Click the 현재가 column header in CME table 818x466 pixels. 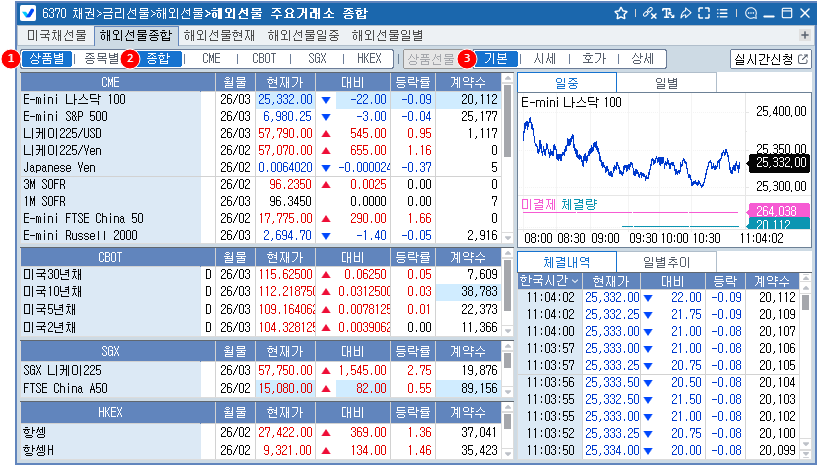click(284, 82)
